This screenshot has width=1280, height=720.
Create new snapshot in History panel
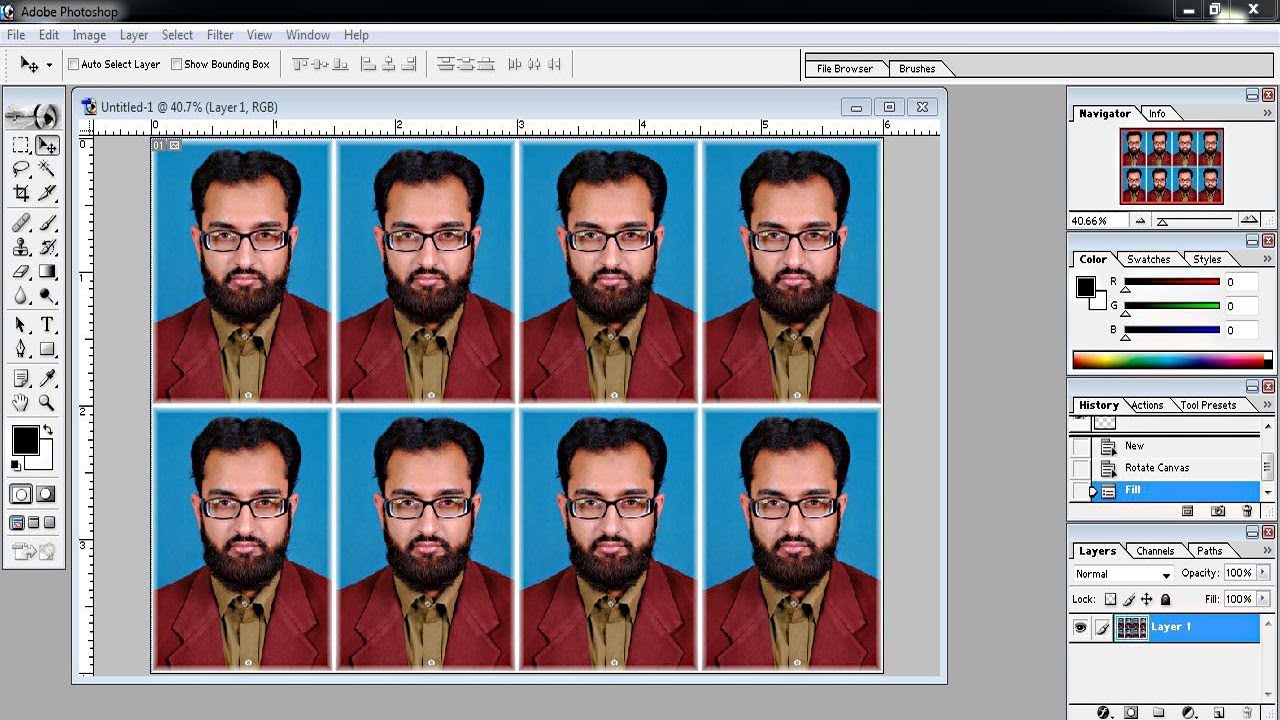(x=1218, y=511)
